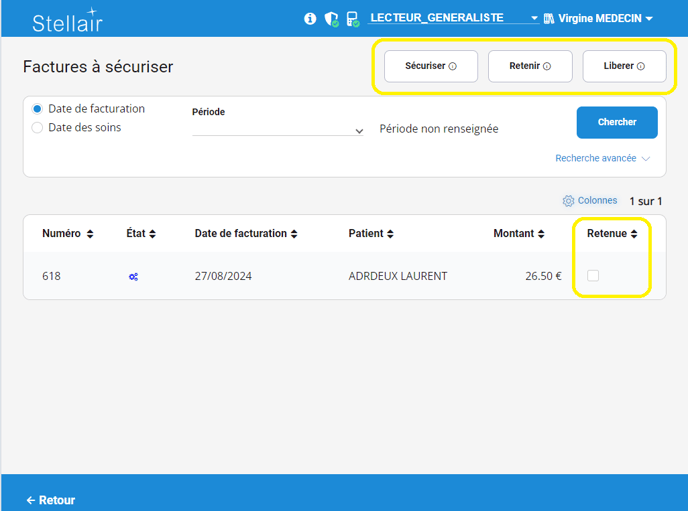Click the information icon in header
Screen dimensions: 688x511
point(310,19)
